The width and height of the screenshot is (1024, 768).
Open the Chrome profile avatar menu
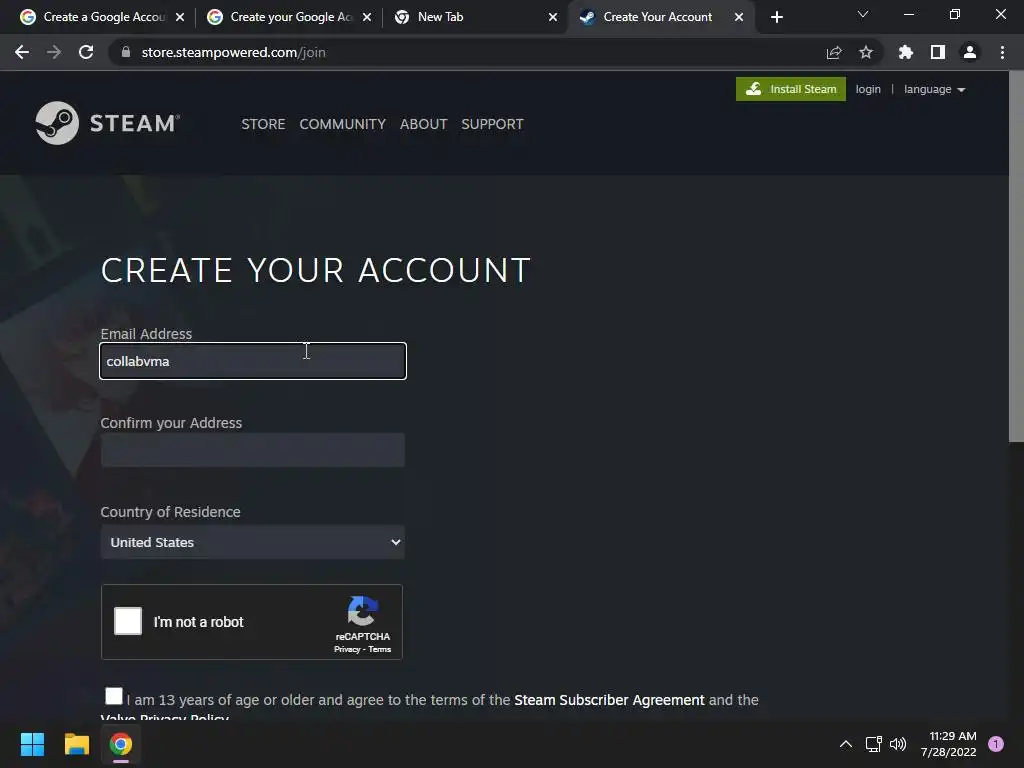[x=970, y=52]
